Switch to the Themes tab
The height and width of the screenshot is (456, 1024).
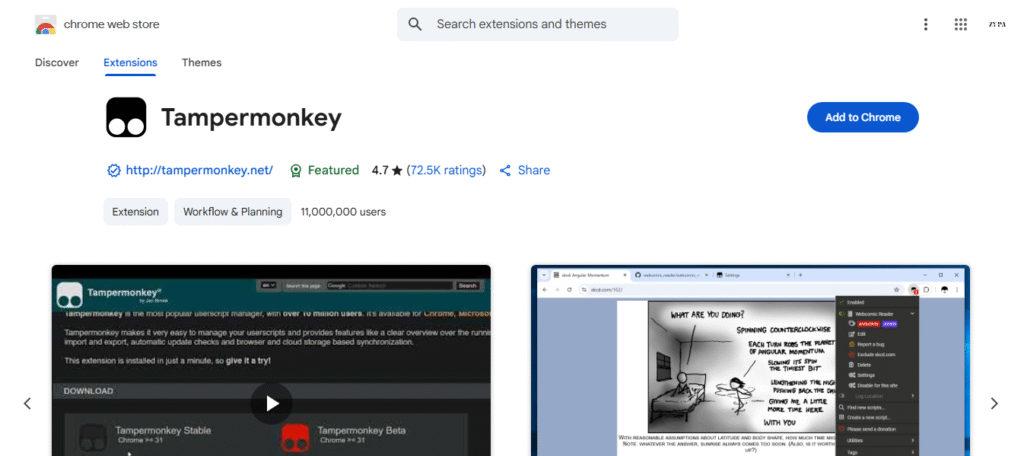pyautogui.click(x=201, y=62)
